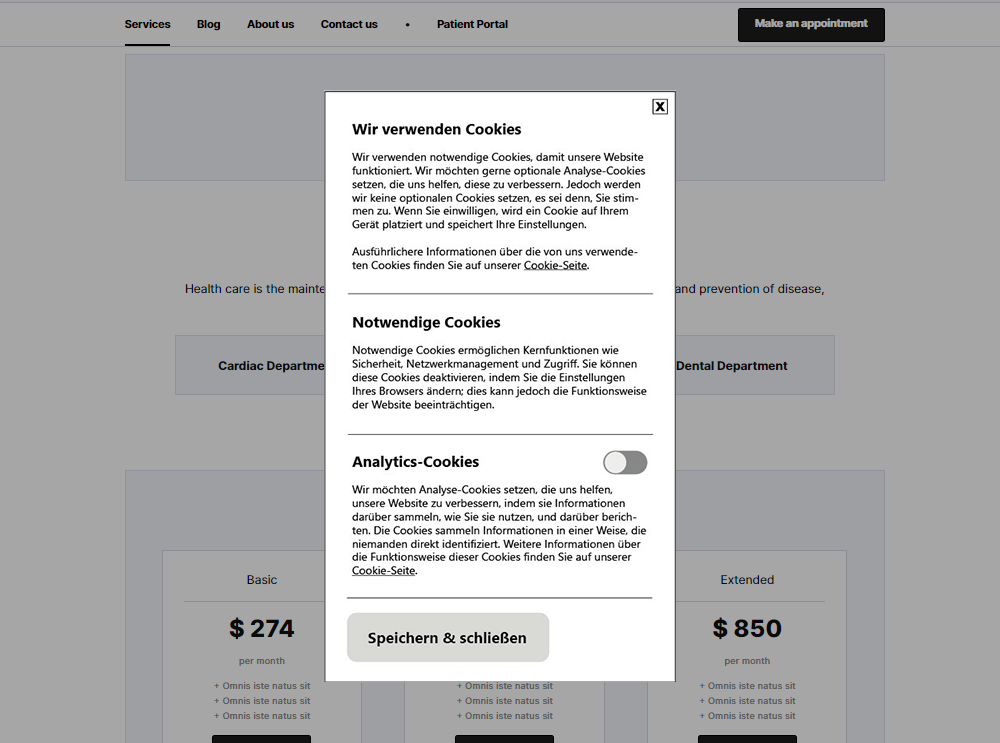Click per month under the $ 274 price
This screenshot has width=1000, height=743.
[x=261, y=661]
